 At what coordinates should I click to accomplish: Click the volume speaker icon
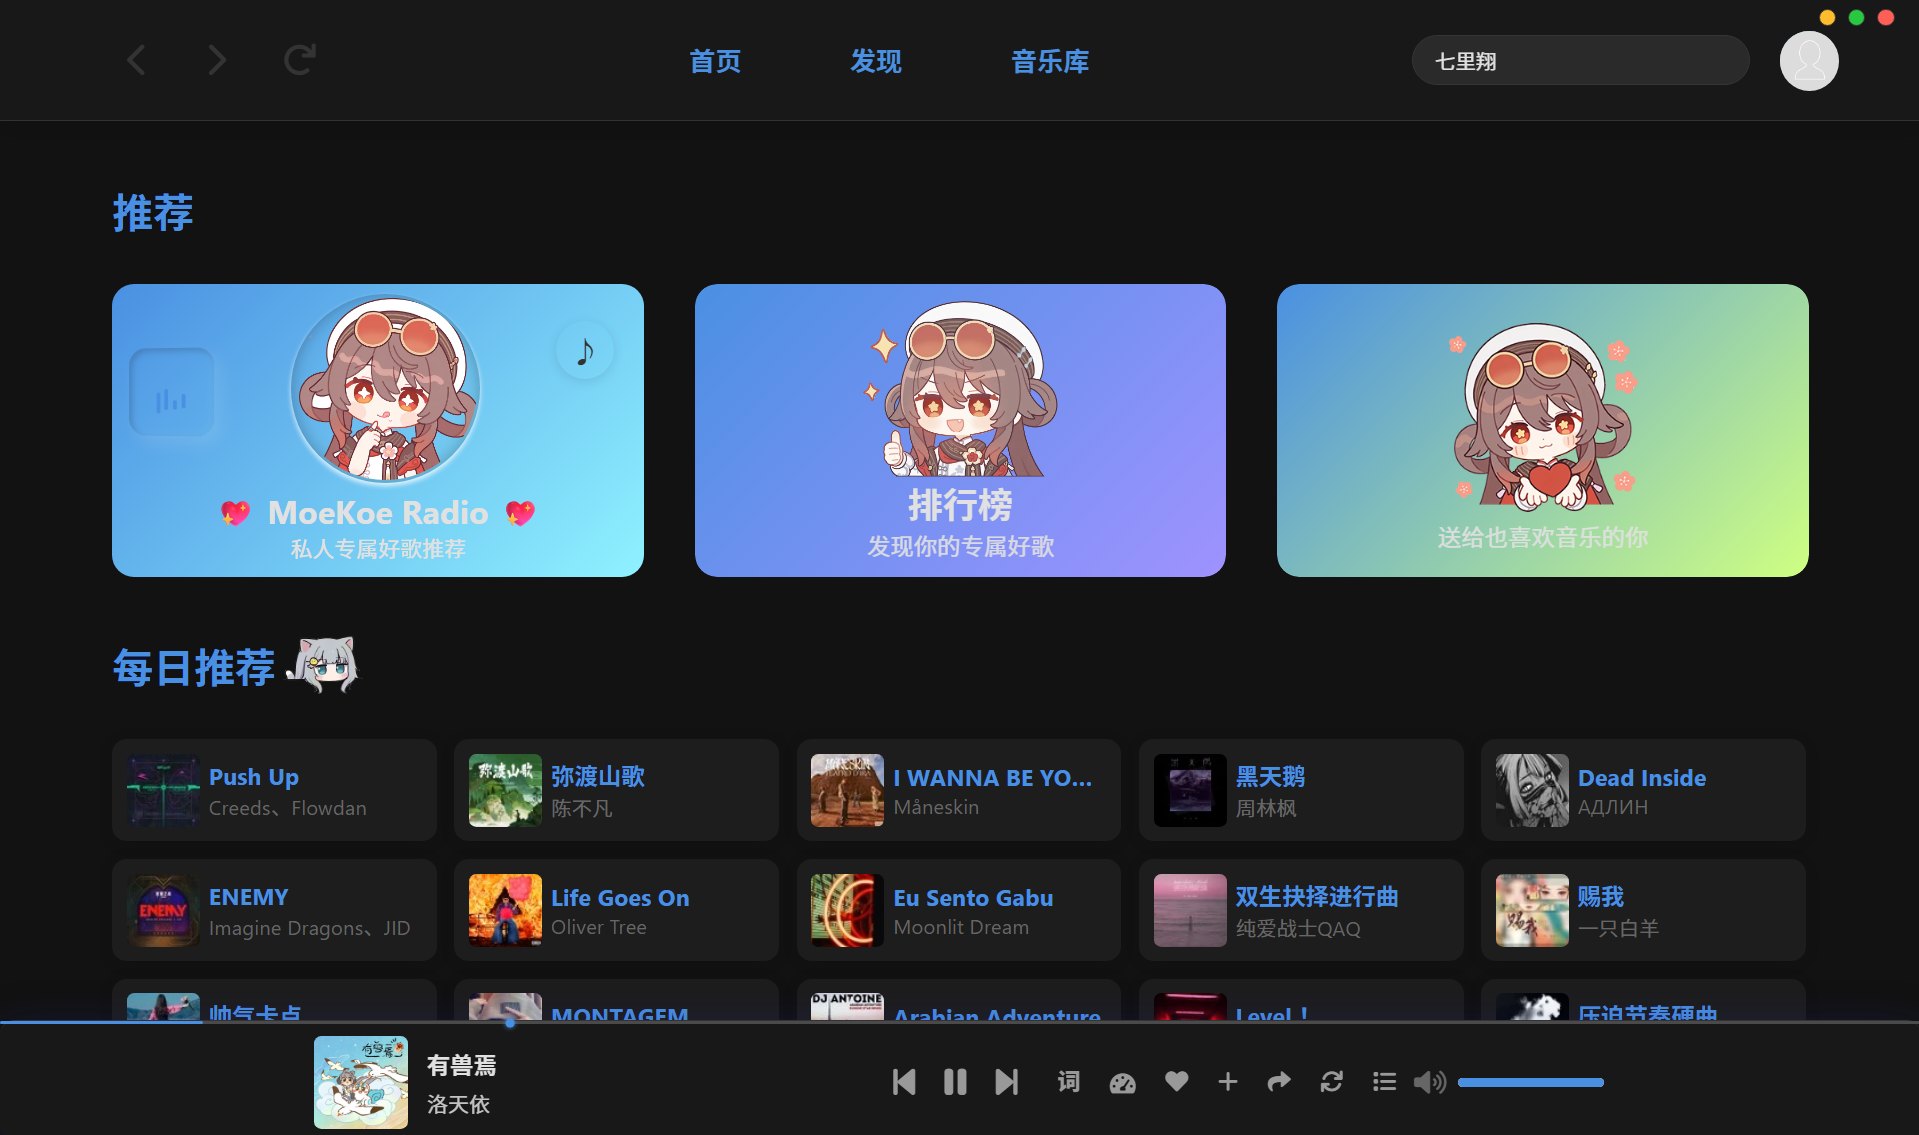(x=1430, y=1082)
